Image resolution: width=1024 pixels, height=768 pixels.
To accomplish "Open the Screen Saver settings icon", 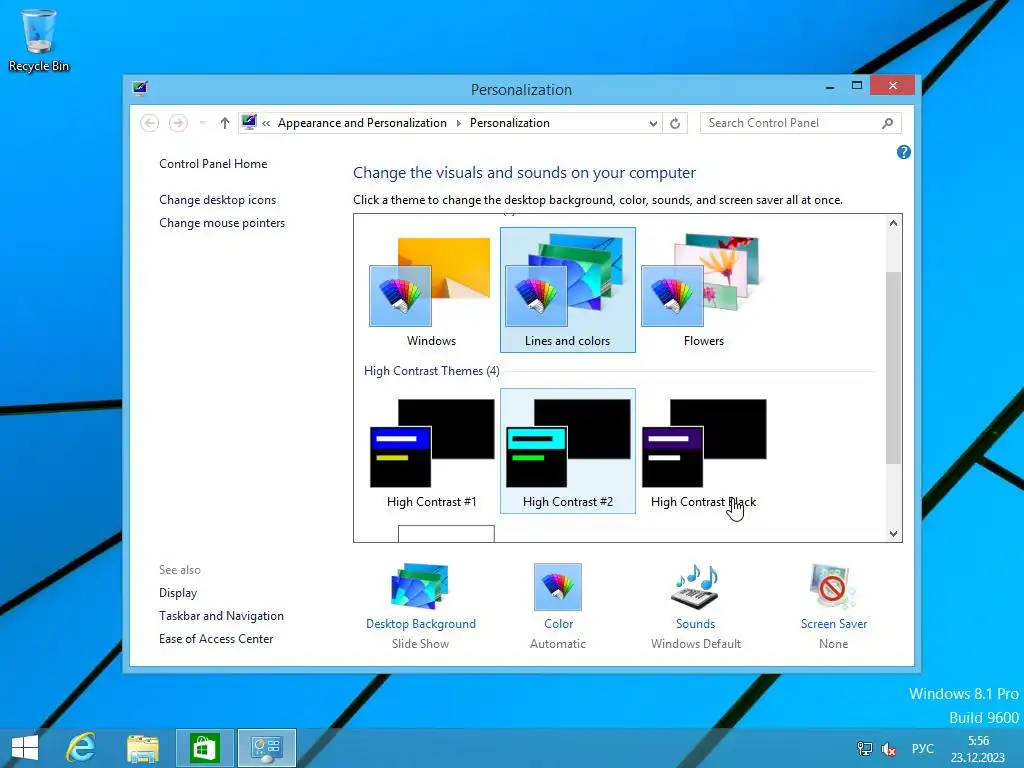I will tap(833, 586).
